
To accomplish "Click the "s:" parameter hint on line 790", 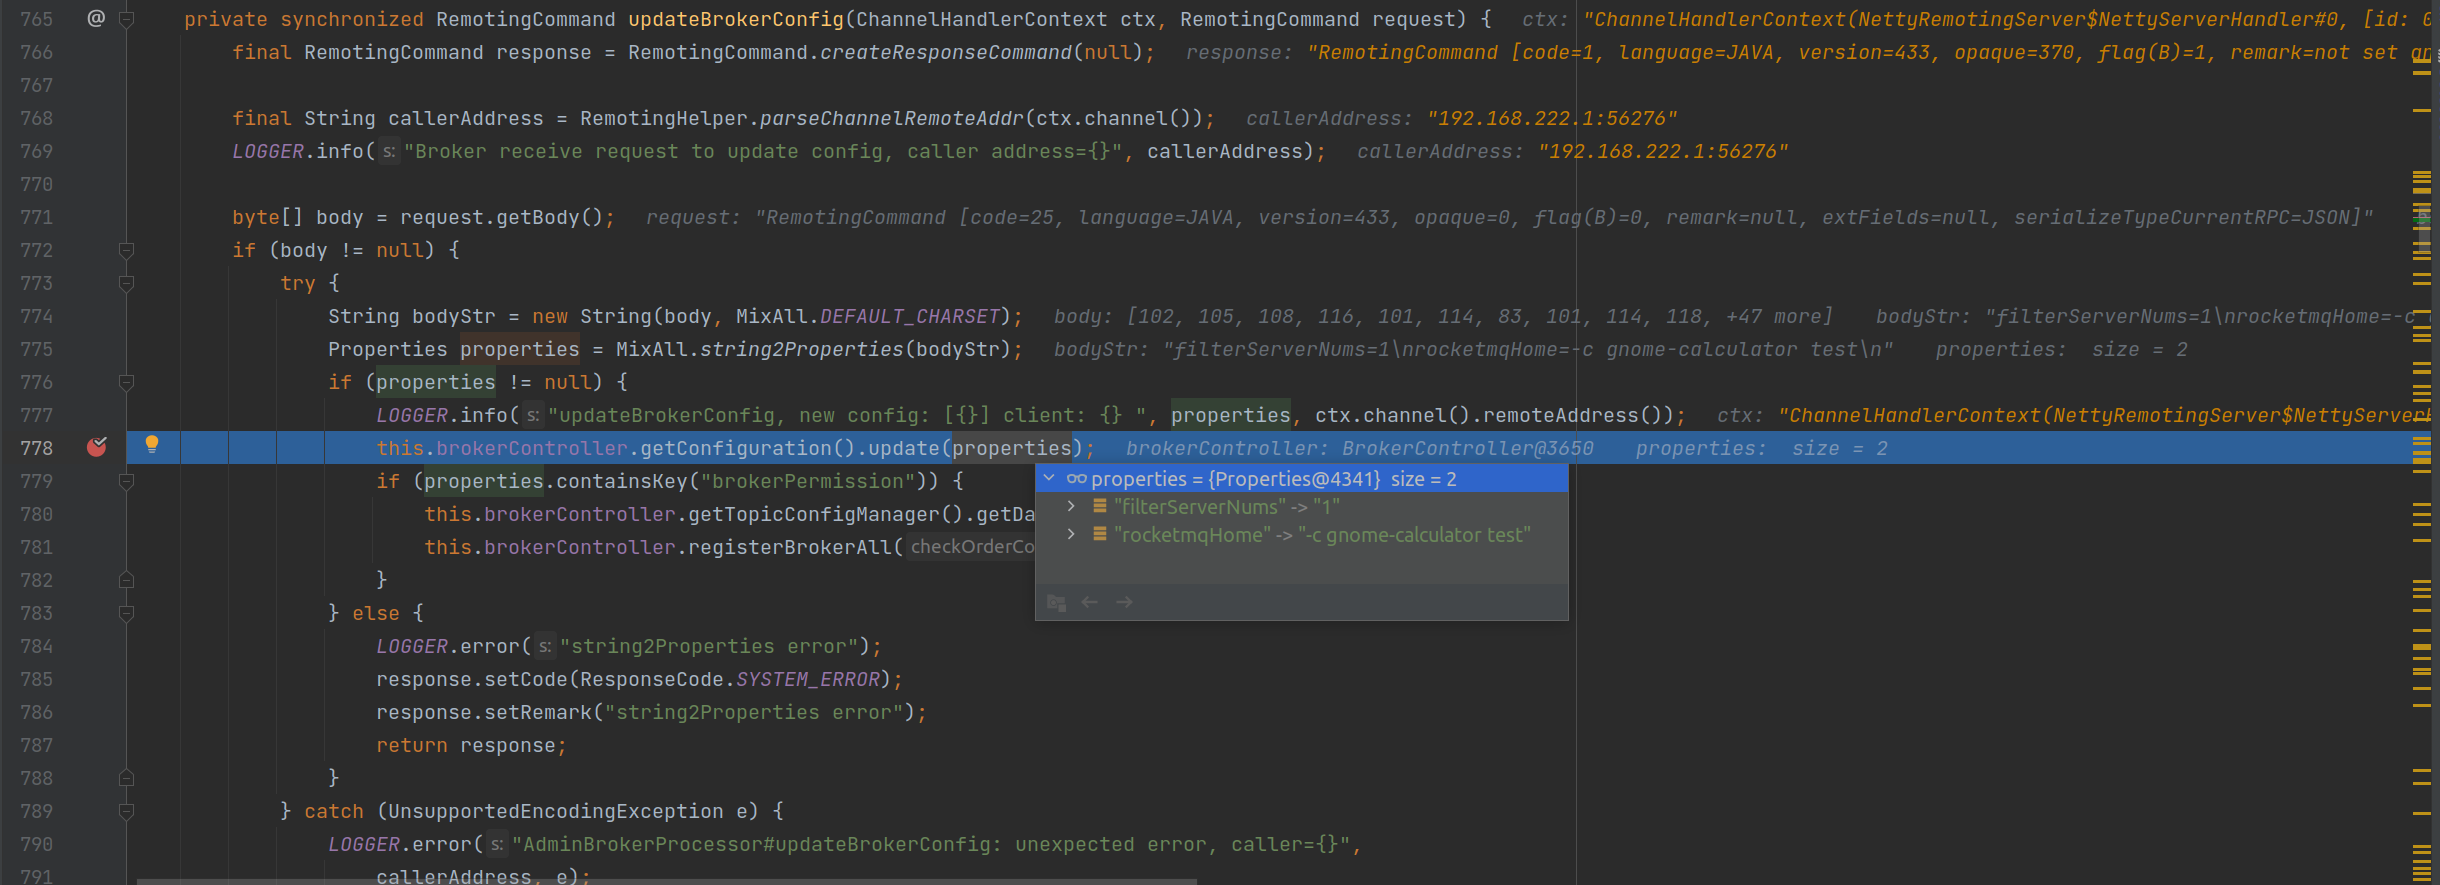I will (x=497, y=844).
